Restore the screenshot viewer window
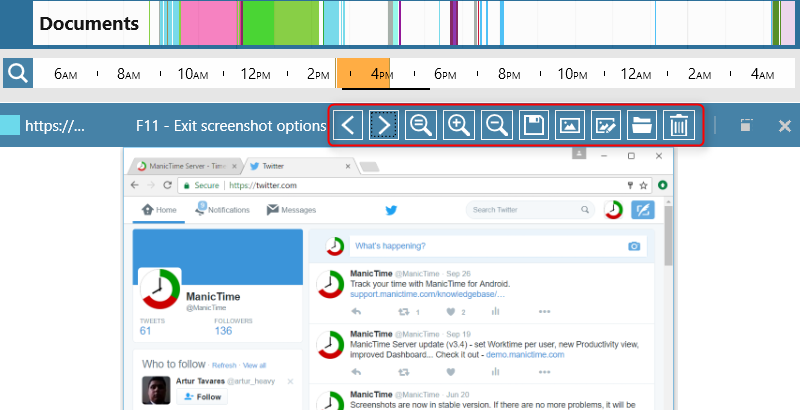This screenshot has width=800, height=410. pyautogui.click(x=746, y=126)
